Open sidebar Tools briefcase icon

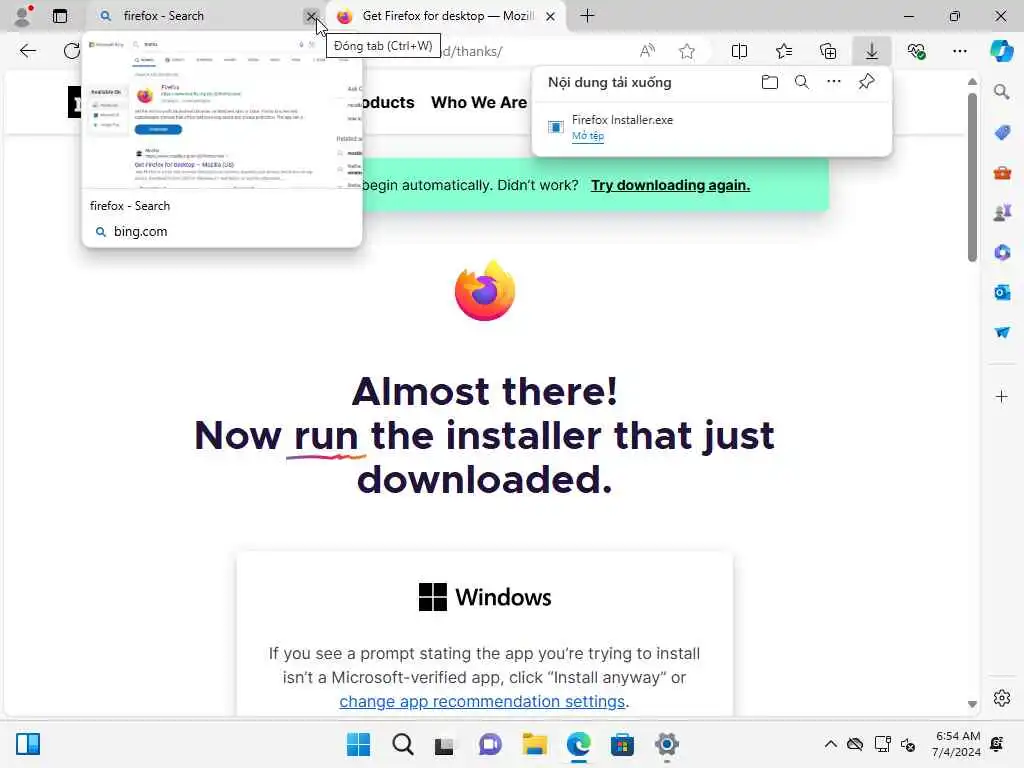pyautogui.click(x=1002, y=173)
